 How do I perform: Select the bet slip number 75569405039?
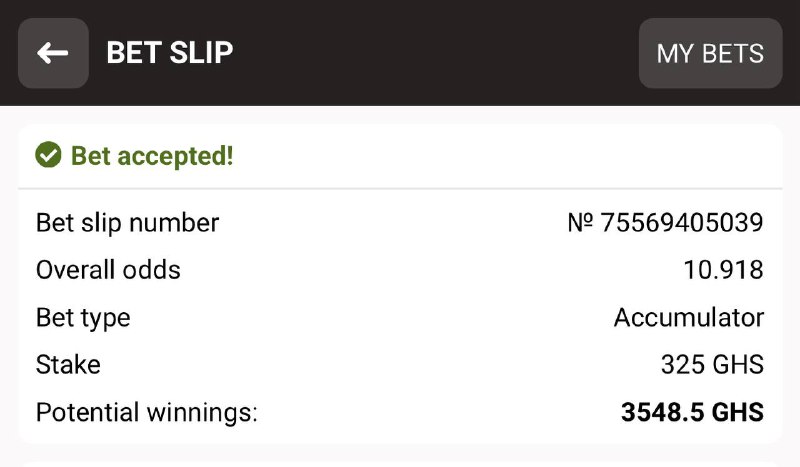(x=682, y=222)
